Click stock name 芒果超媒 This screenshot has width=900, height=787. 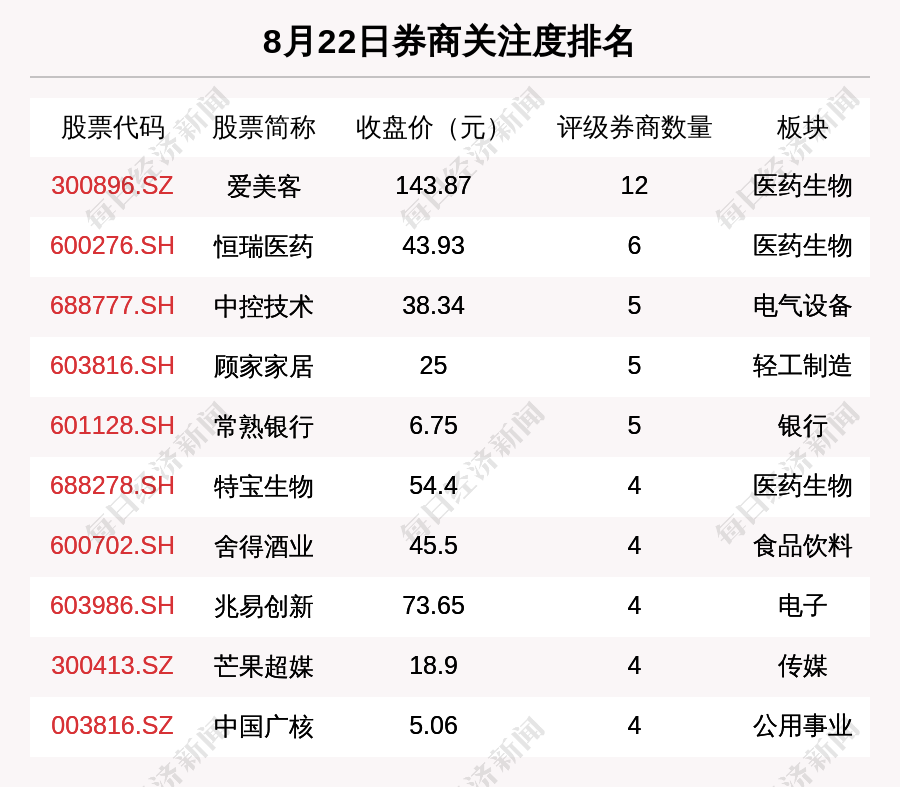[263, 666]
